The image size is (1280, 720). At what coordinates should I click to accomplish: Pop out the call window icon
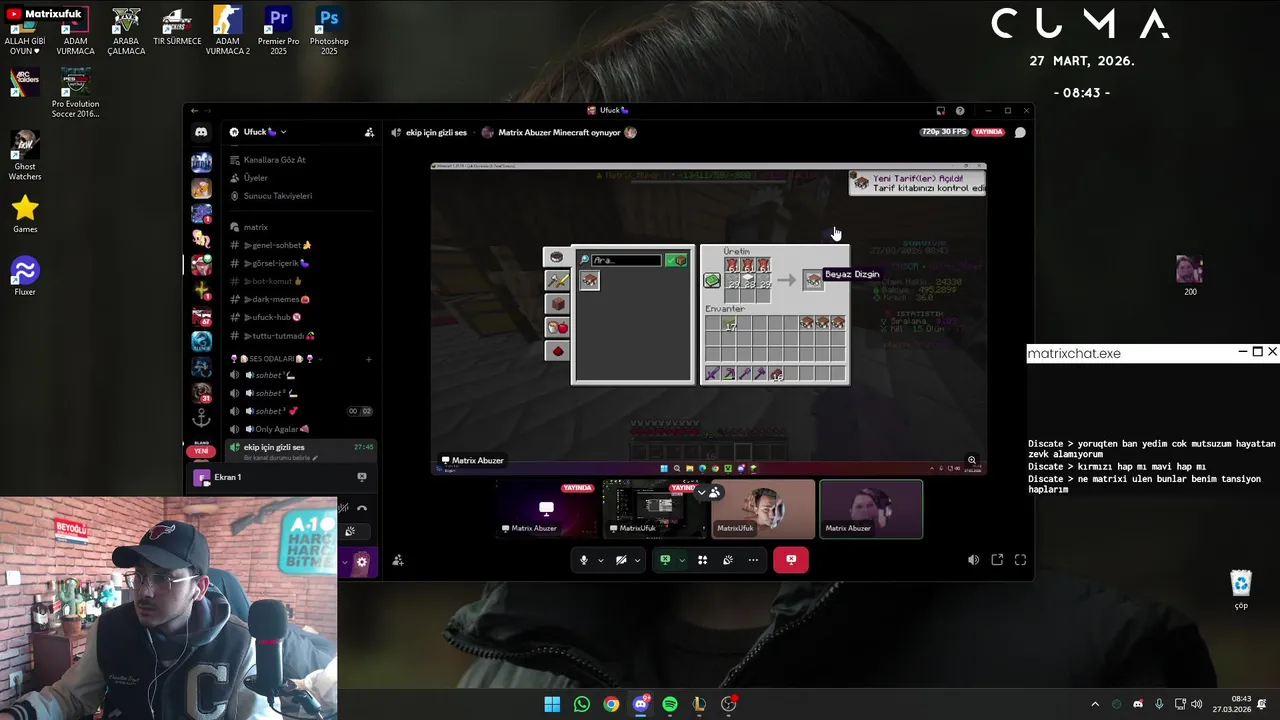(997, 560)
